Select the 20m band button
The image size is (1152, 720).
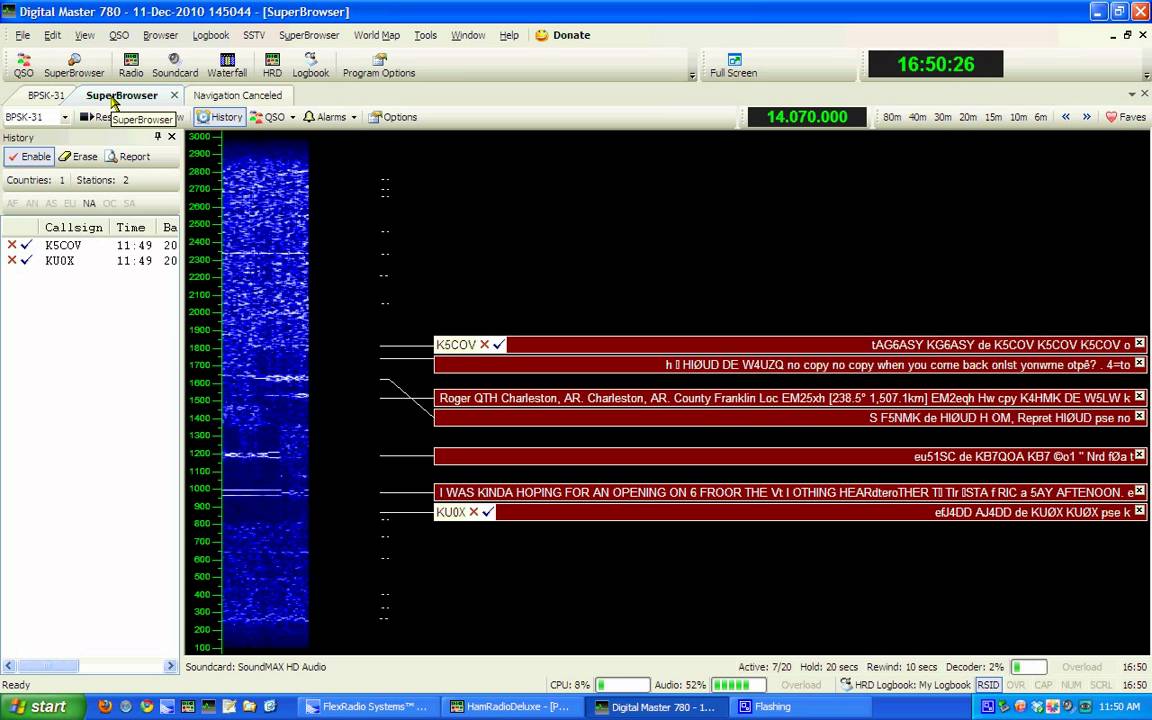pos(968,117)
